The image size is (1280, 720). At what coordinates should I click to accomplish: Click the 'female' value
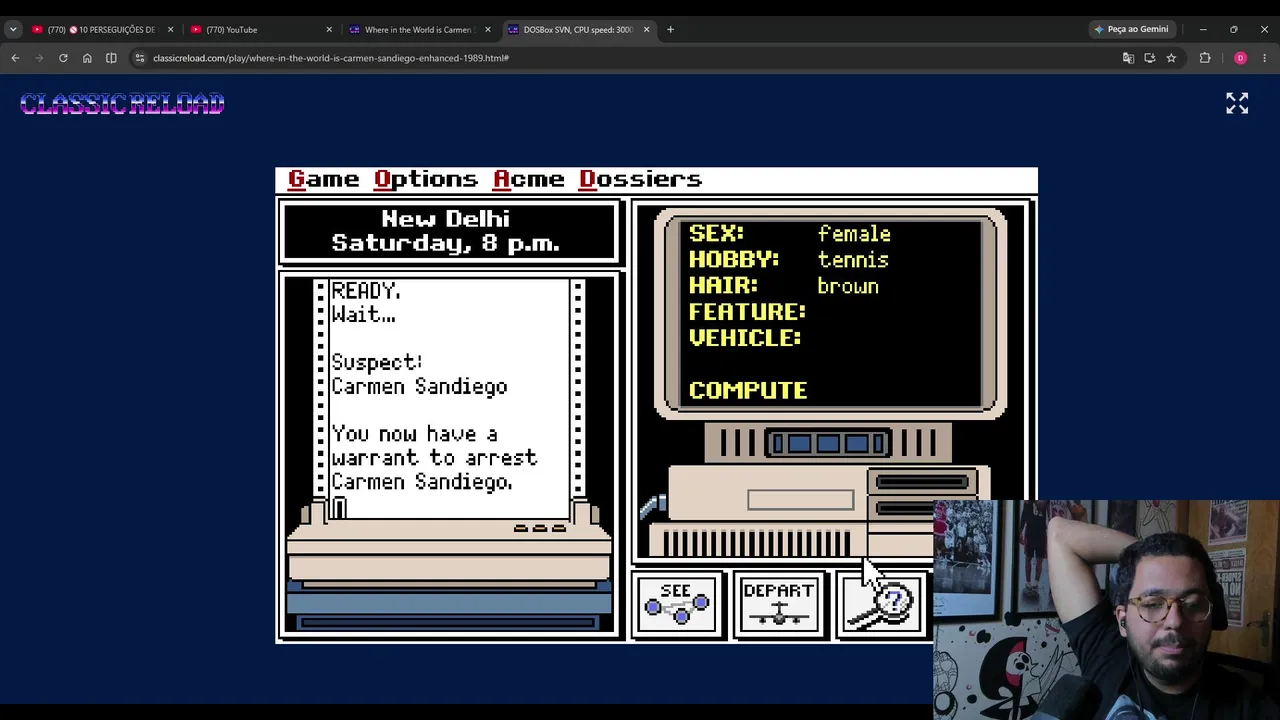point(854,234)
